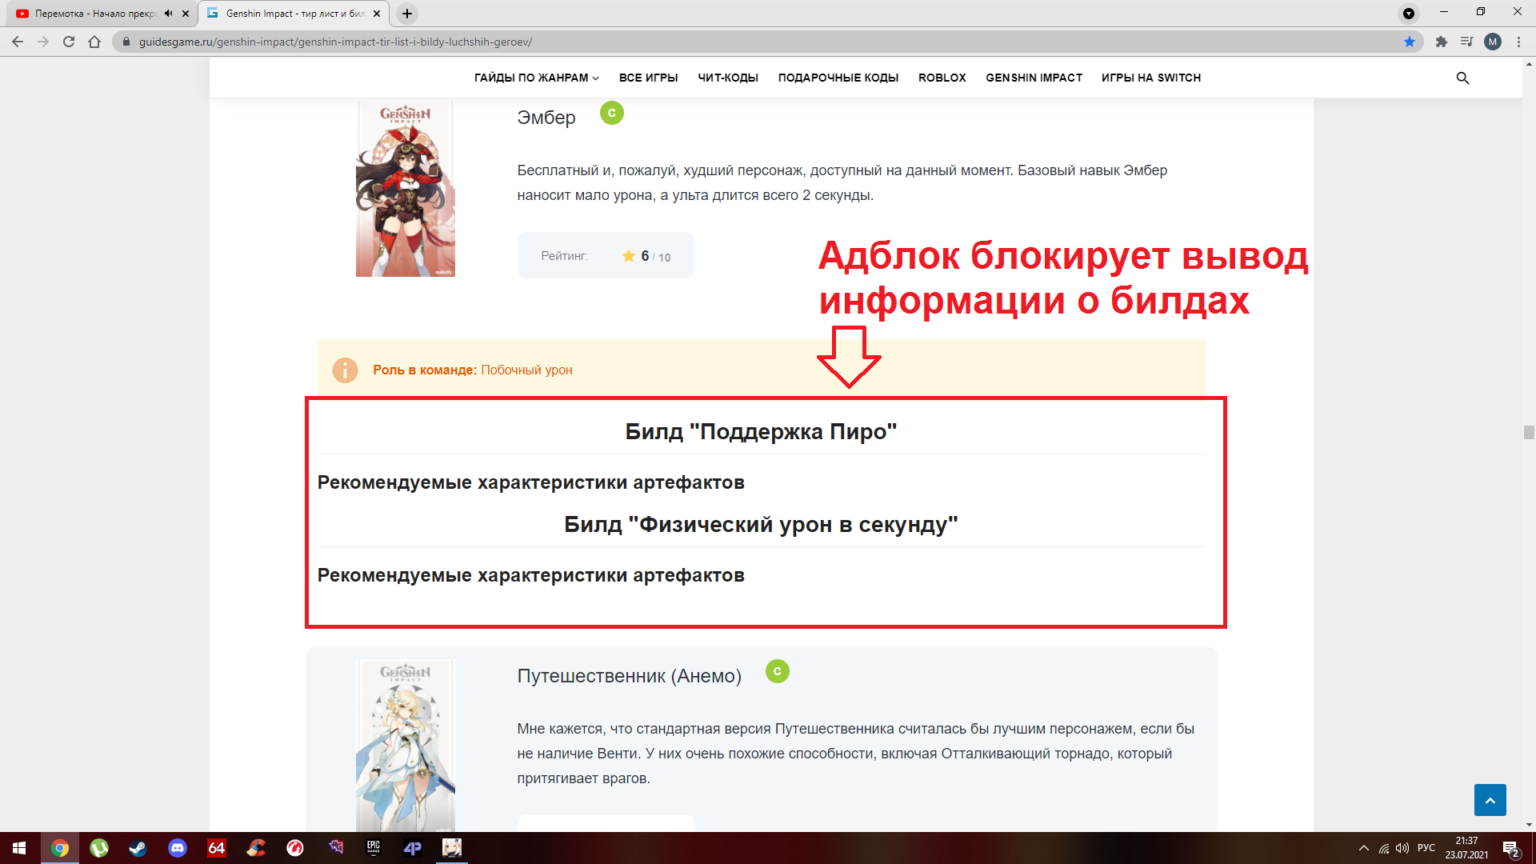Open Epic Games Launcher from taskbar
The width and height of the screenshot is (1536, 864).
click(373, 848)
